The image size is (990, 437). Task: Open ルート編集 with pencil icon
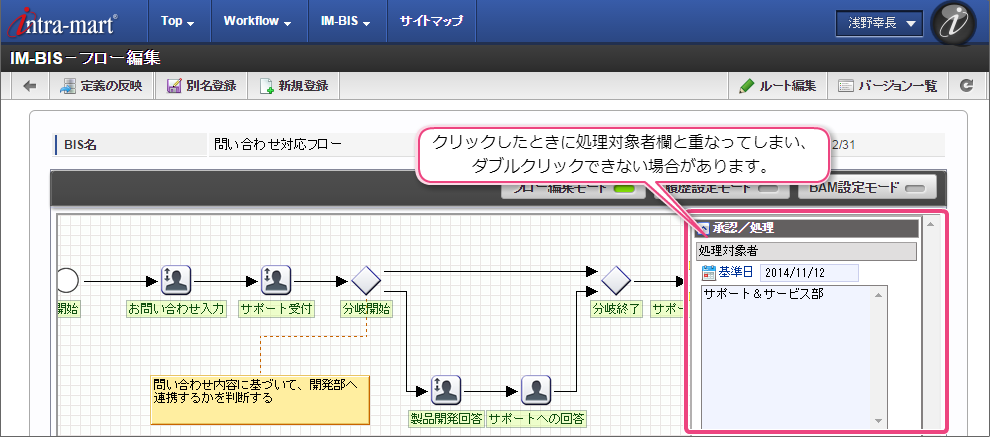[x=777, y=86]
